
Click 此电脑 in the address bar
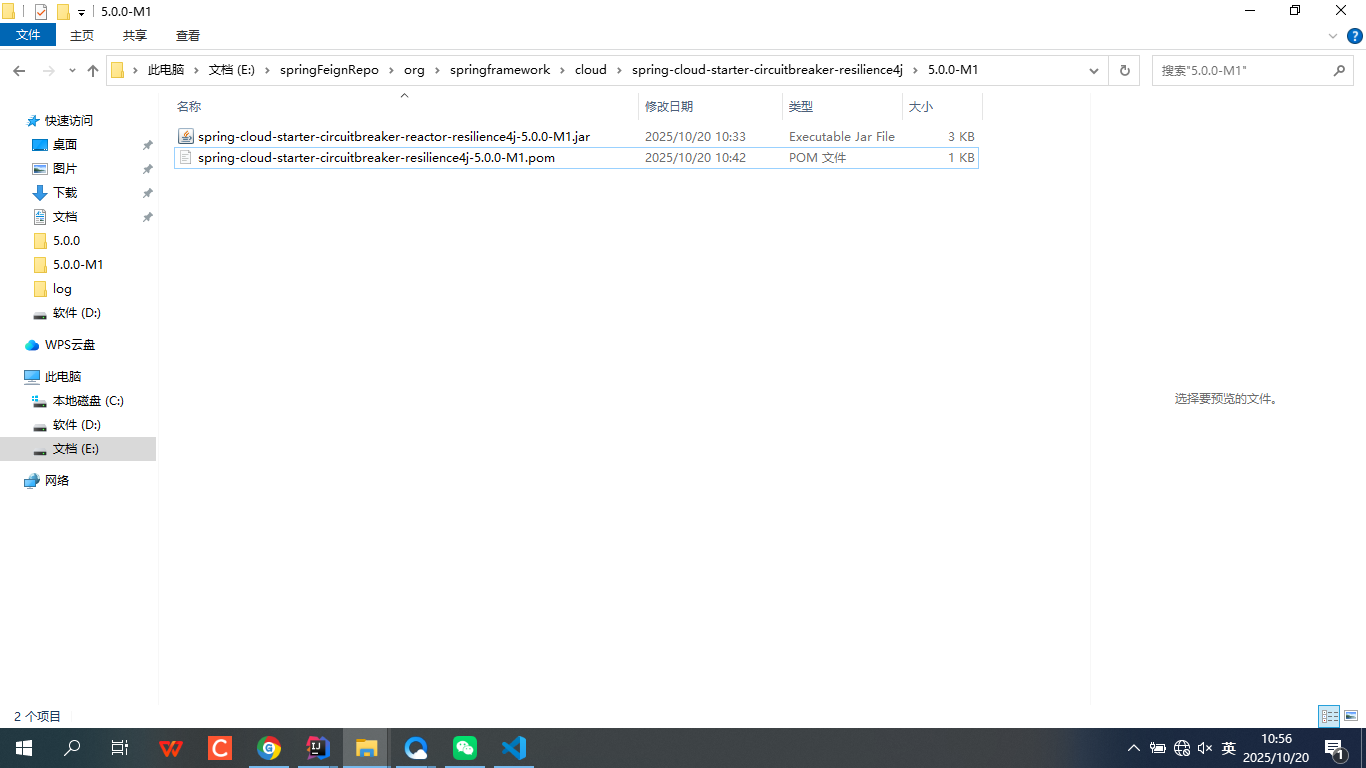point(166,70)
